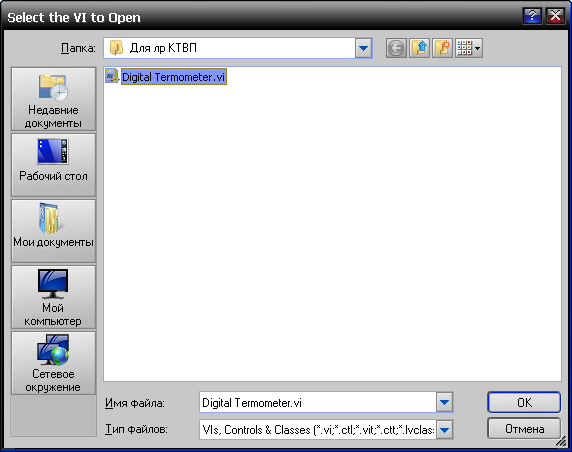
Task: Click folder icon in Папка combo box
Action: pos(116,48)
